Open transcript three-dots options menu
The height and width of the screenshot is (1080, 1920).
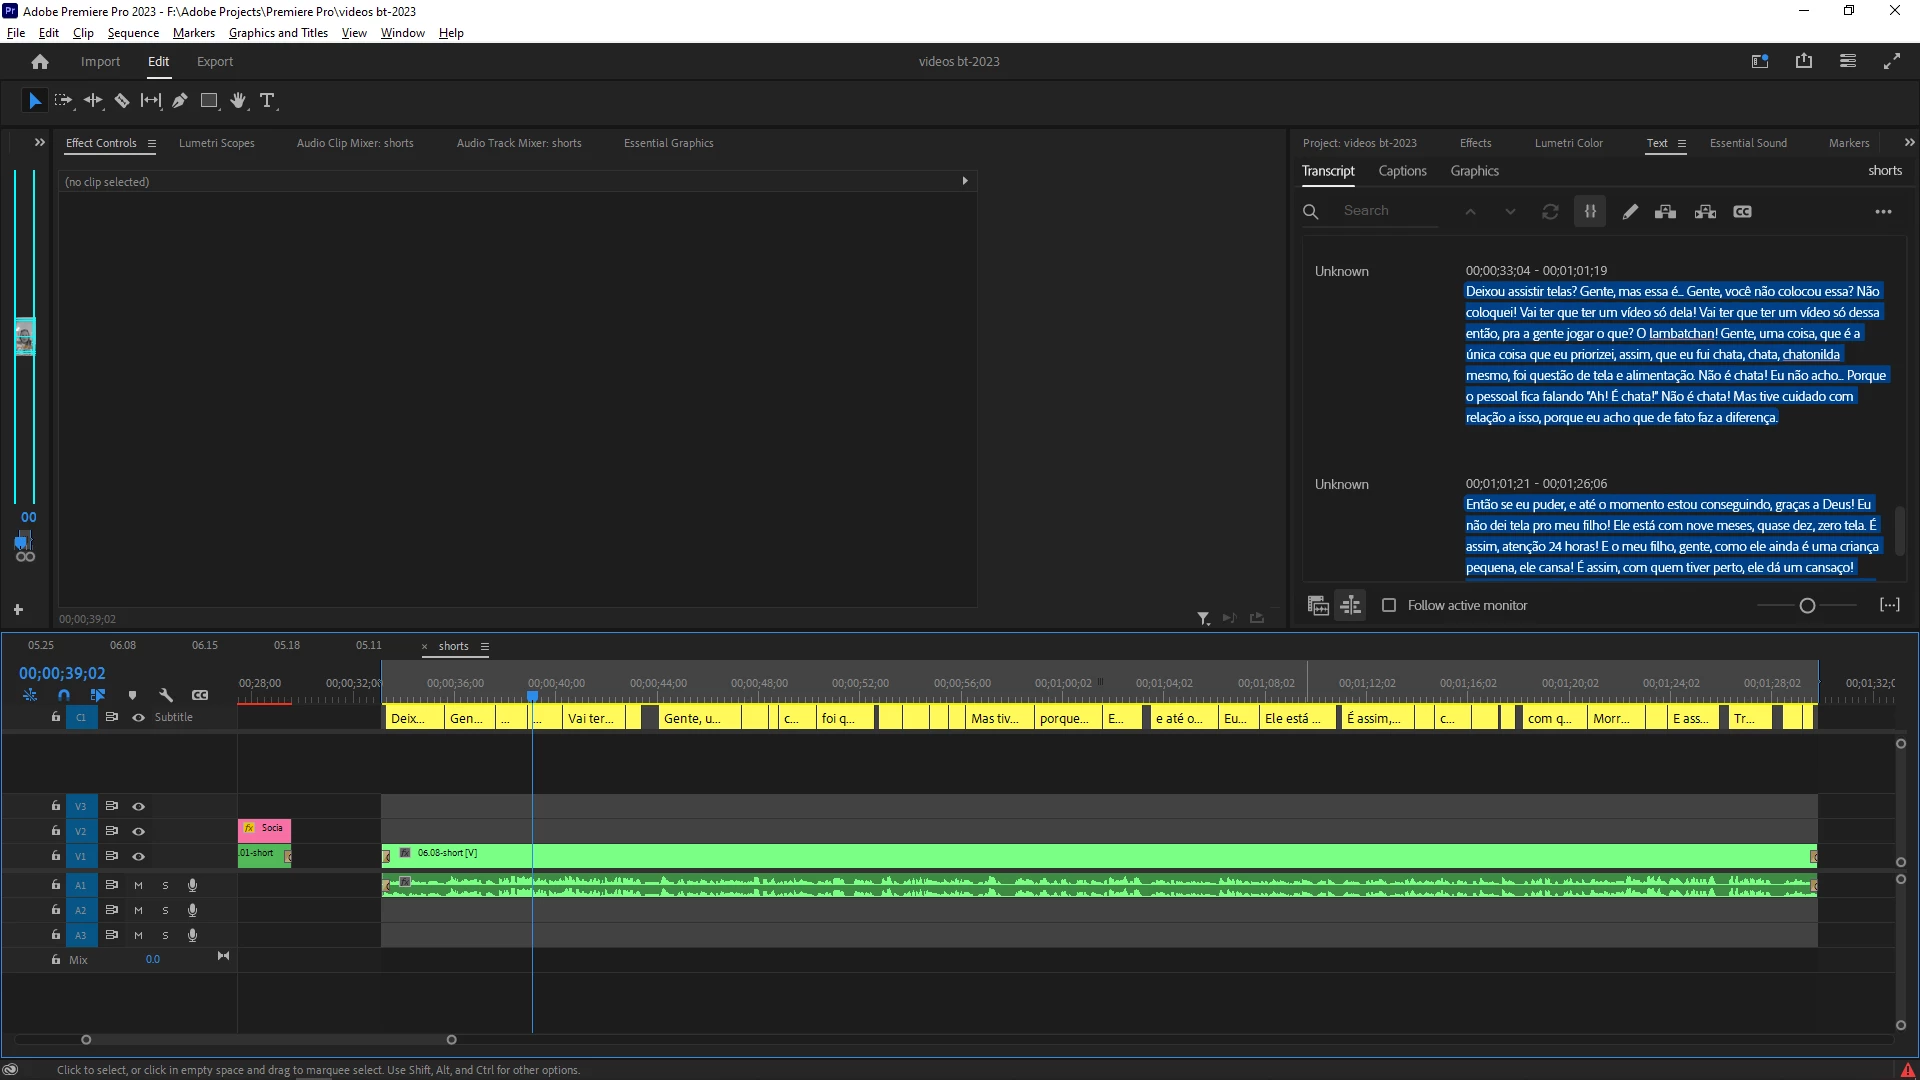[1883, 211]
